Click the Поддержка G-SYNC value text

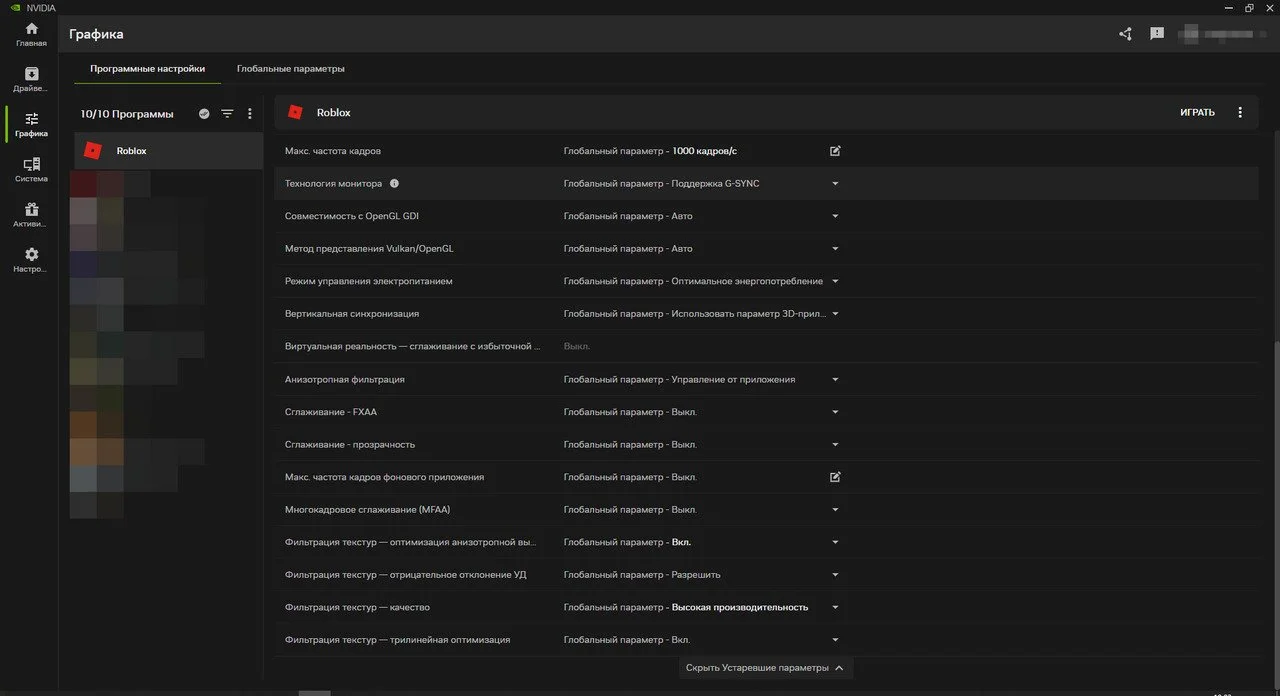coord(715,184)
